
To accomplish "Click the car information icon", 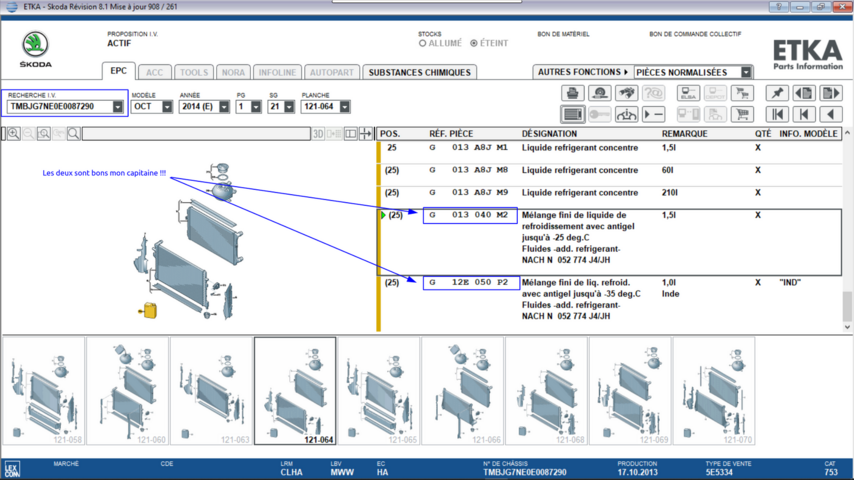I will pos(626,114).
